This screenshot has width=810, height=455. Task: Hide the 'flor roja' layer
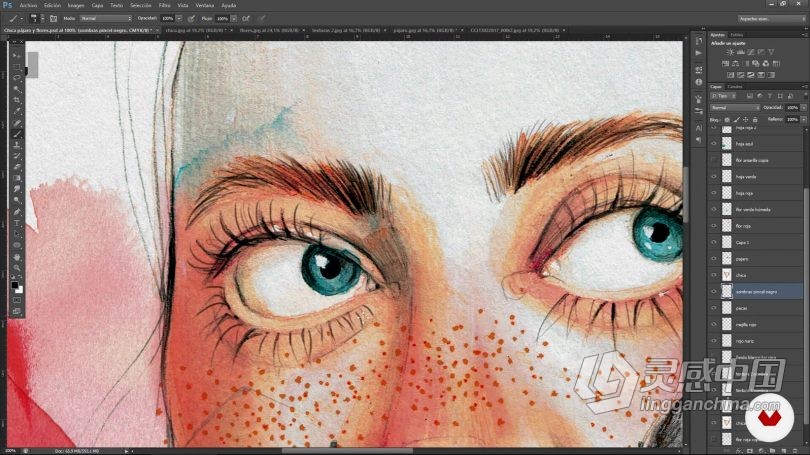coord(714,226)
